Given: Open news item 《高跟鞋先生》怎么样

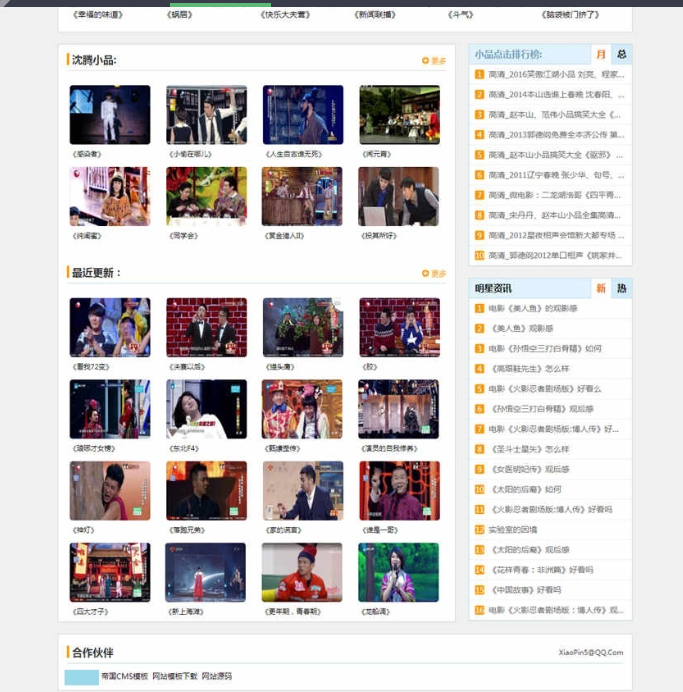Looking at the screenshot, I should coord(529,369).
